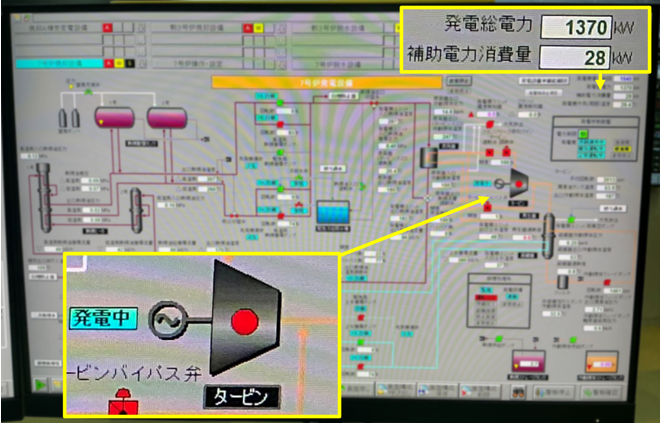Select the left magenta storage tank
This screenshot has height=423, width=660.
point(114,118)
